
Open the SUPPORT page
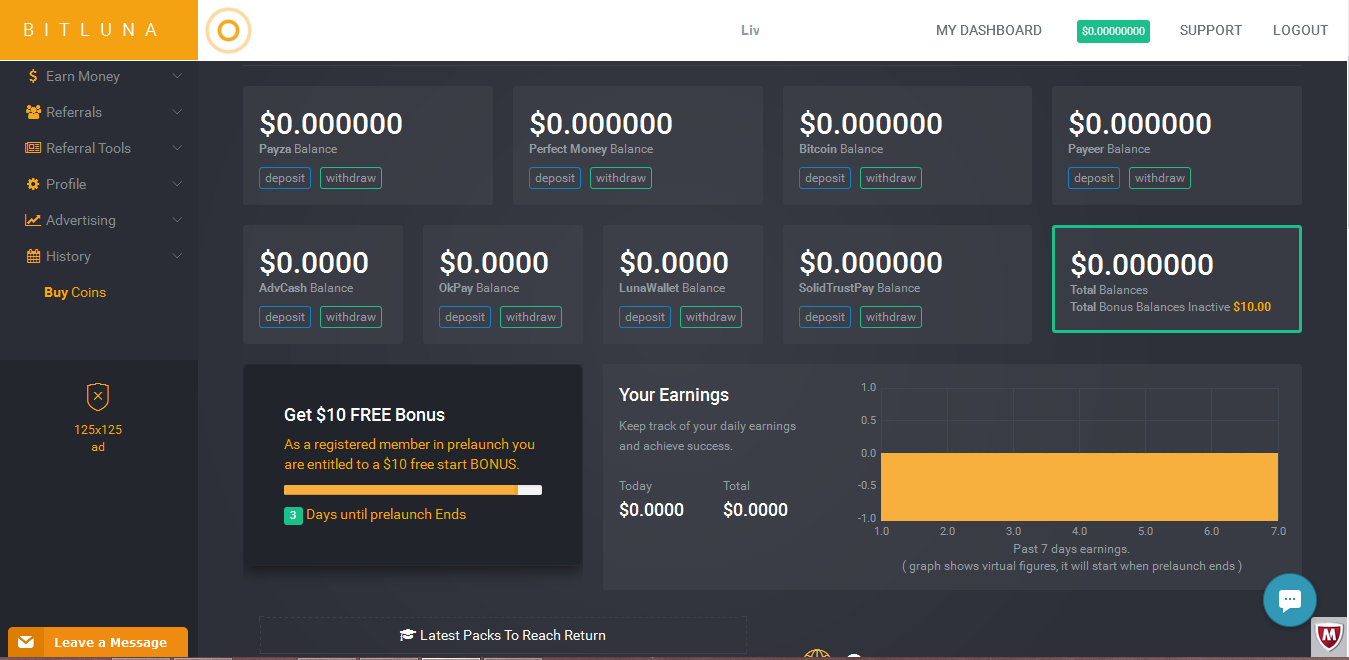1211,30
